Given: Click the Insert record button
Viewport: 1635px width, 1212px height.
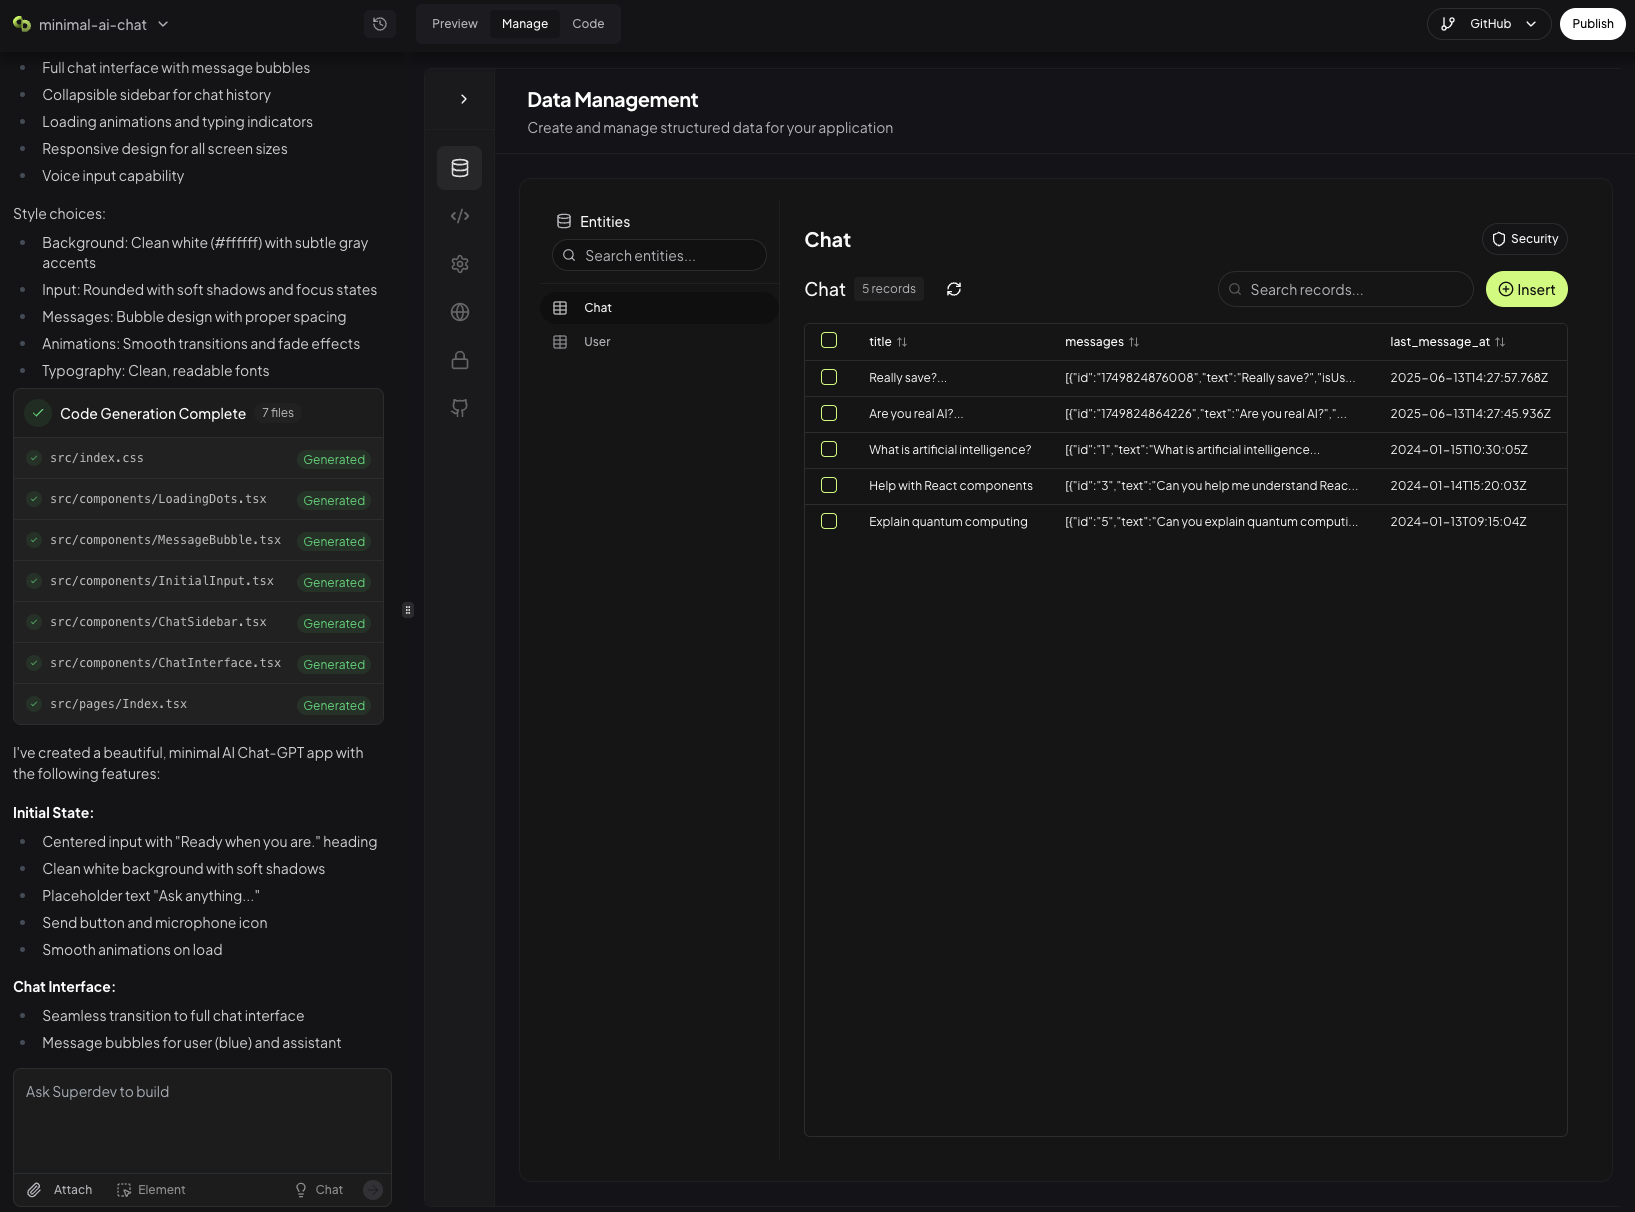Looking at the screenshot, I should [x=1527, y=289].
